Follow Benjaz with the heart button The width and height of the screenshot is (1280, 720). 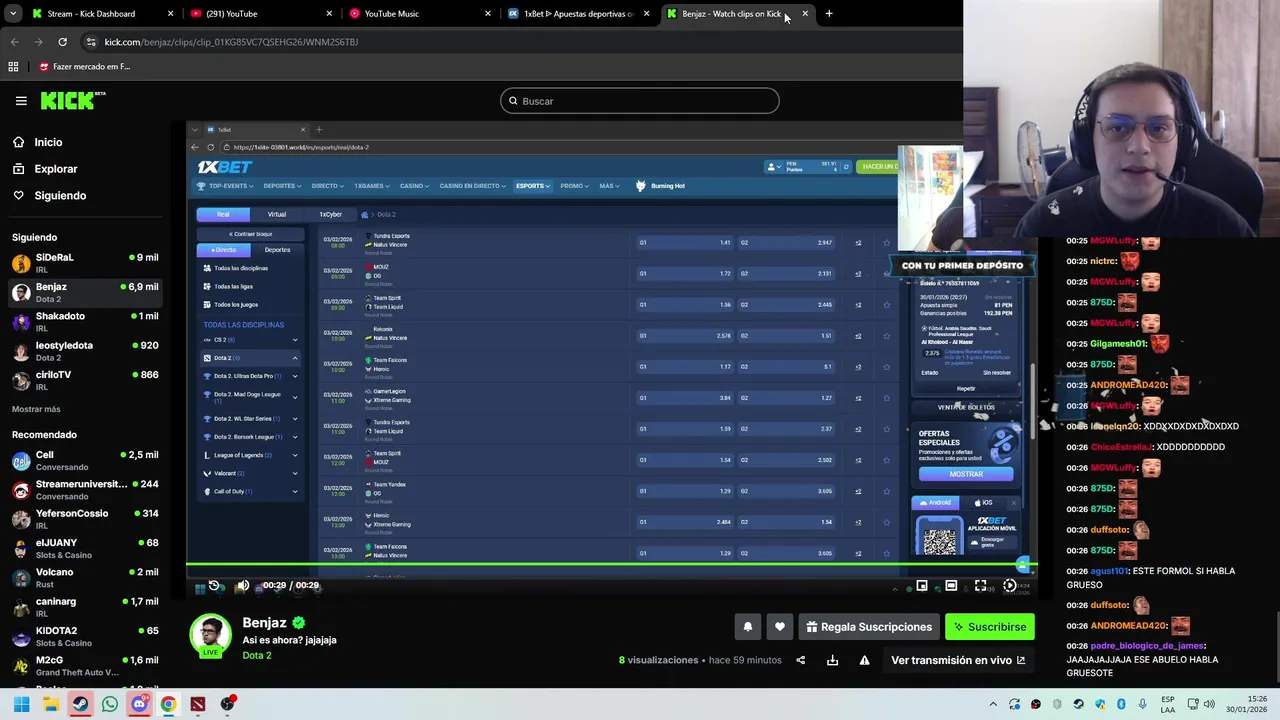point(780,627)
